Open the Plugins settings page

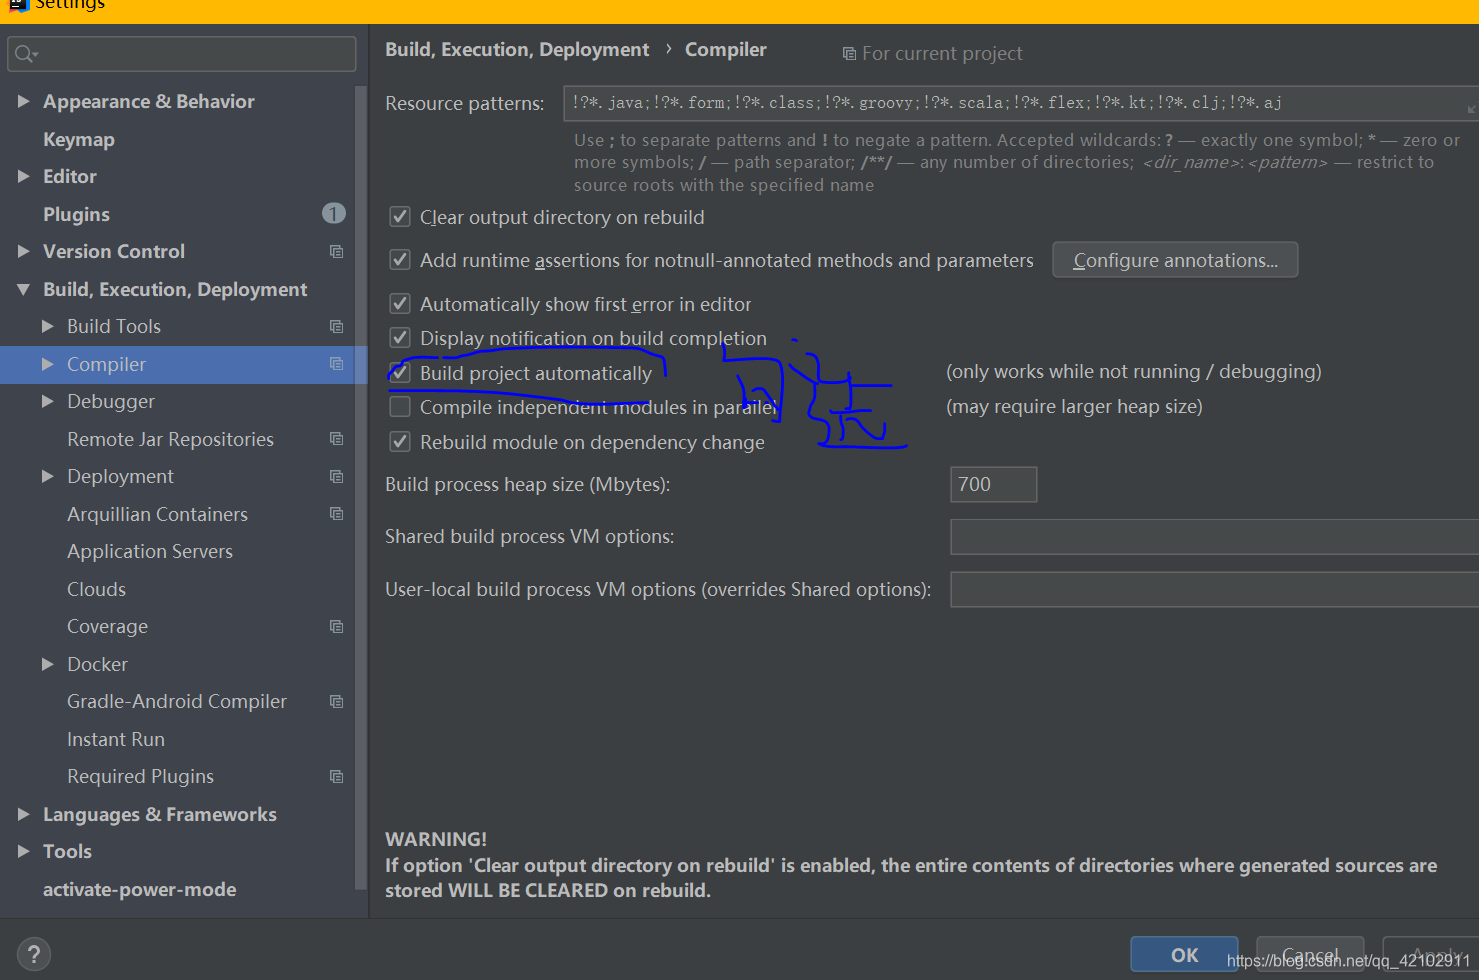[76, 214]
